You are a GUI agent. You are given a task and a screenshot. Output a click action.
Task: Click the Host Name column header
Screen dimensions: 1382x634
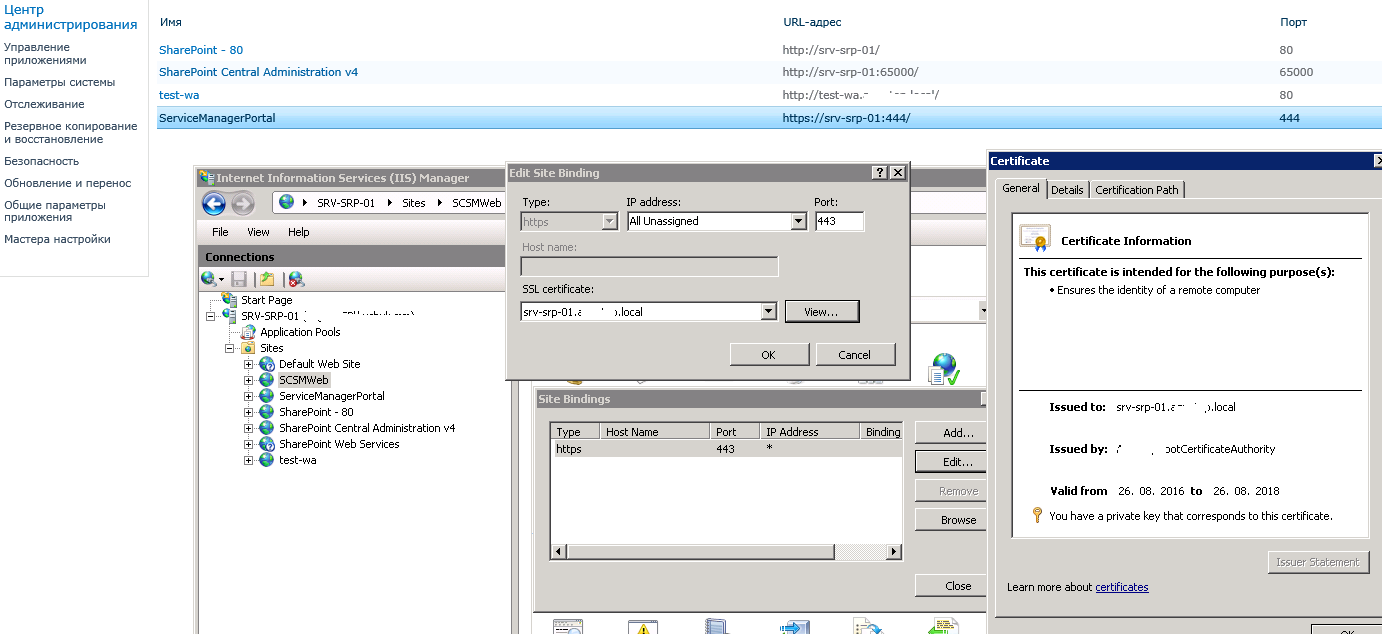[653, 432]
